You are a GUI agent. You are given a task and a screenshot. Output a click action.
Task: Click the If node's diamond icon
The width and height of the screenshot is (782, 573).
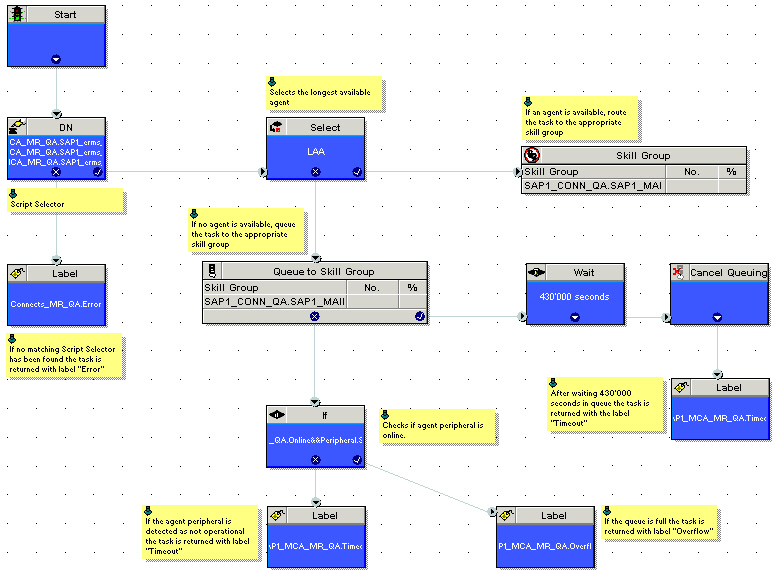tap(277, 414)
